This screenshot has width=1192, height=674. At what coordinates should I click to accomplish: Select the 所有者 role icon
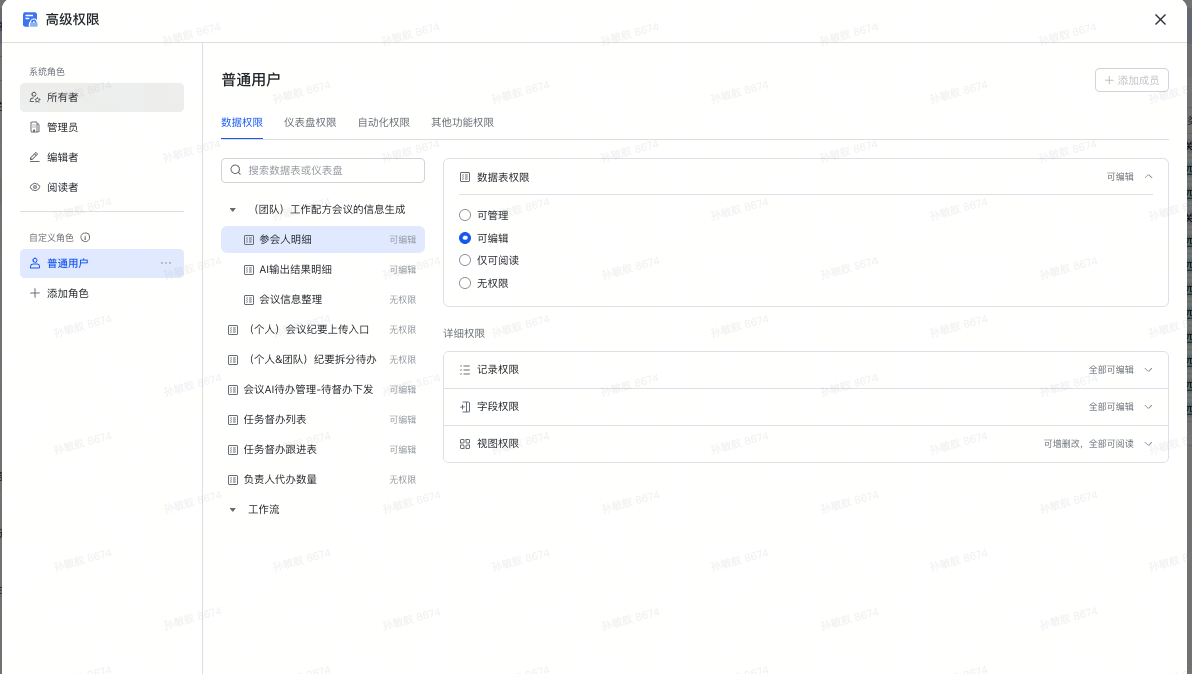[x=35, y=97]
